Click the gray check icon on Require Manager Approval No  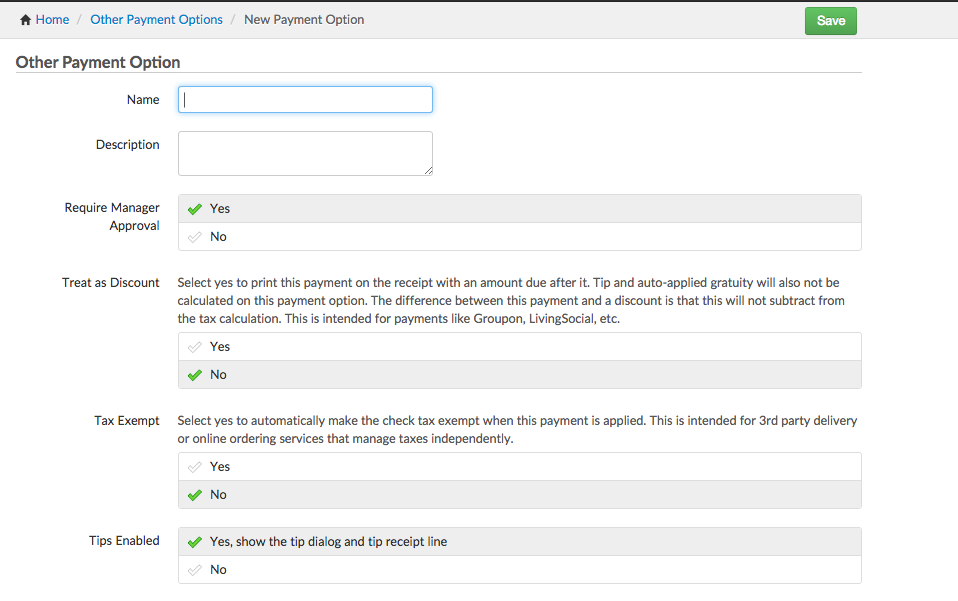point(195,236)
